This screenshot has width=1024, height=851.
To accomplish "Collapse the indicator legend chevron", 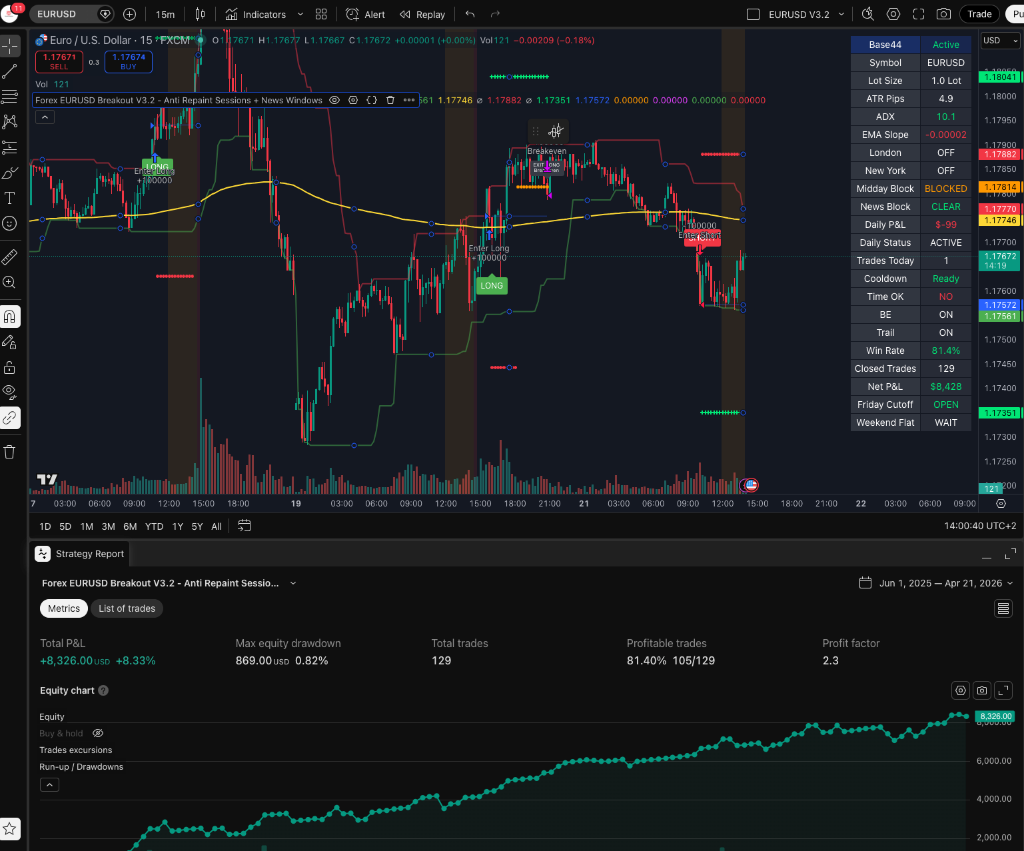I will (x=44, y=118).
